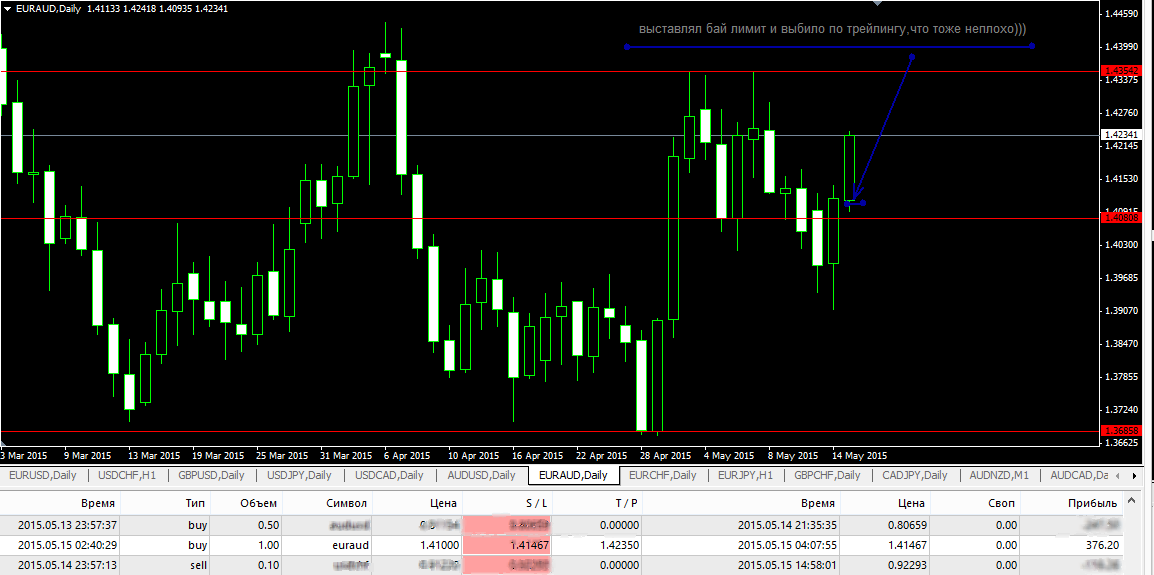This screenshot has width=1154, height=575.
Task: Click the sell type cell
Action: click(165, 565)
